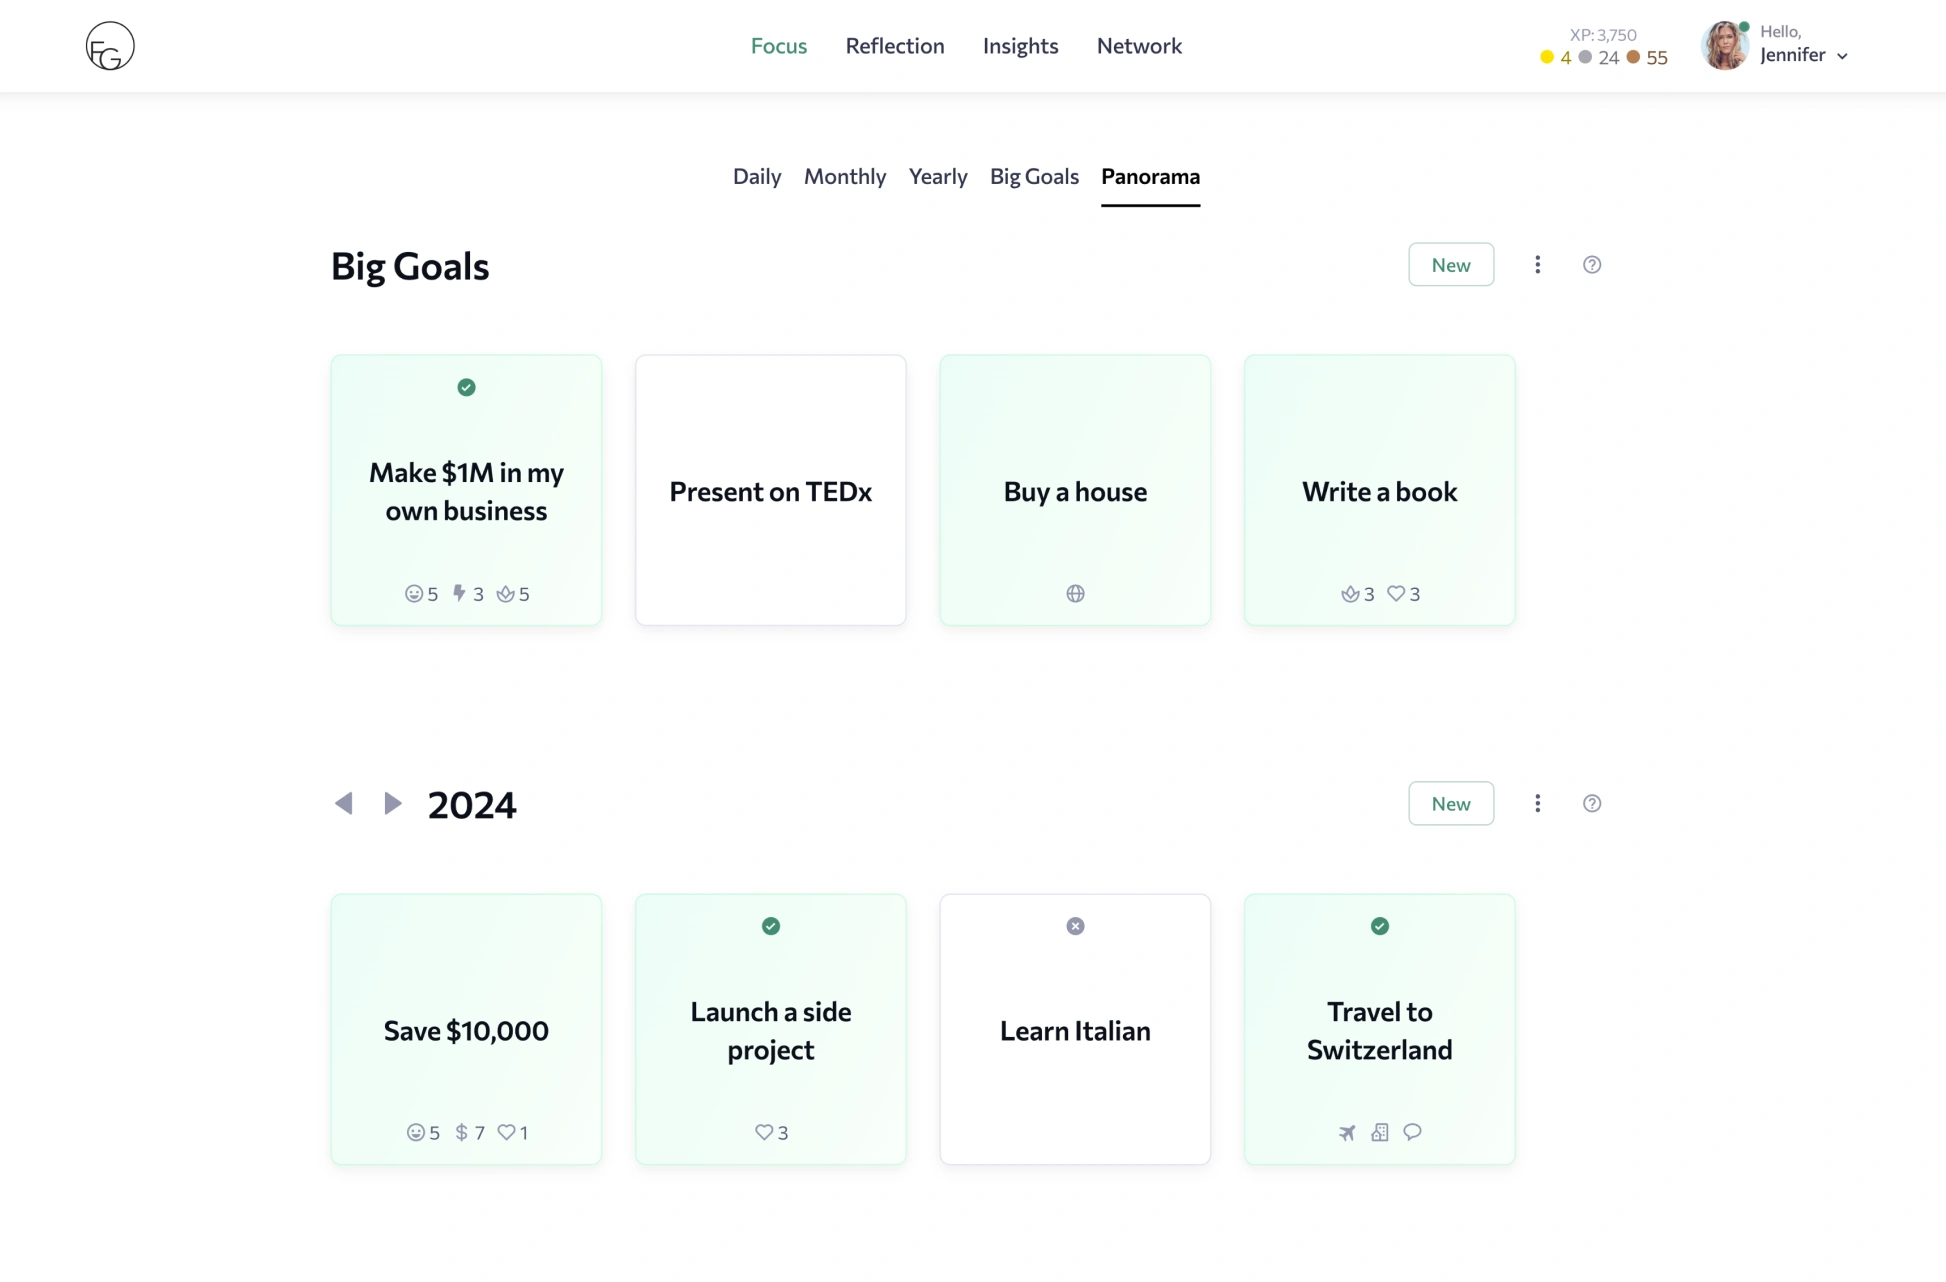
Task: Expand the 2024 section options menu
Action: coord(1538,803)
